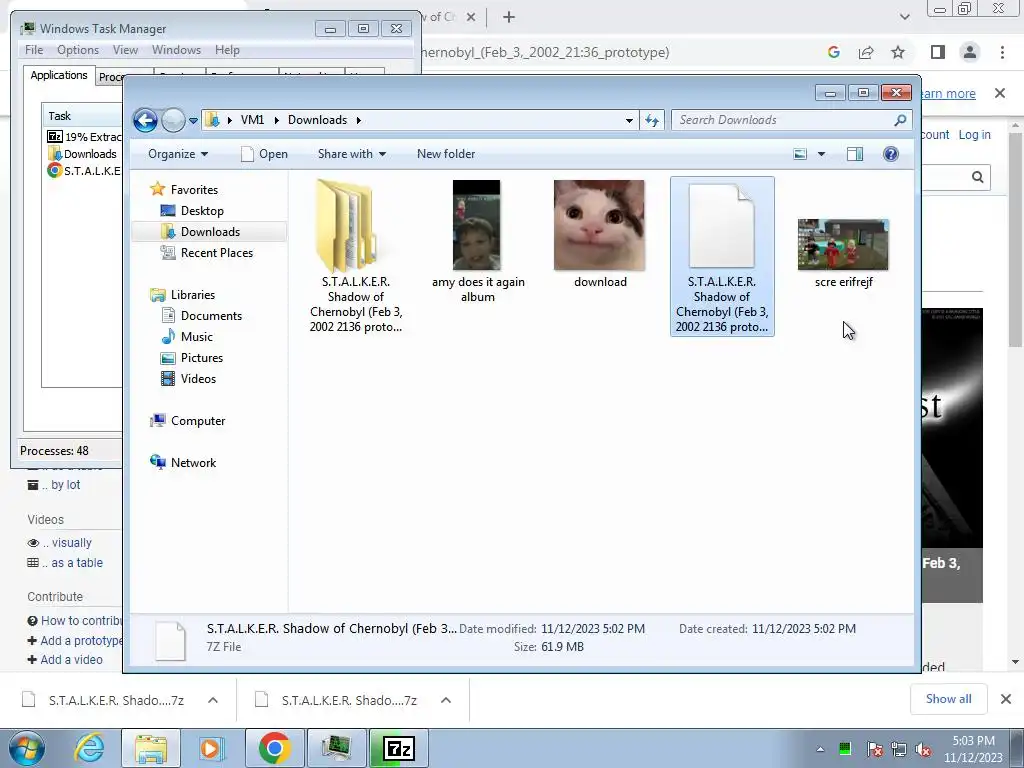This screenshot has width=1024, height=768.
Task: Select the cat image named download
Action: (x=599, y=225)
